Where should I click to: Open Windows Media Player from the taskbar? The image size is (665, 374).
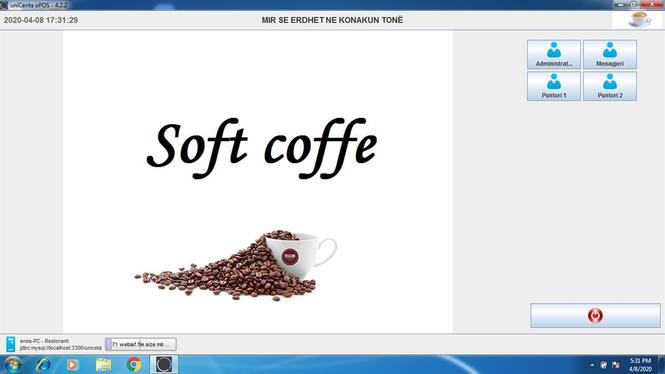tap(72, 365)
